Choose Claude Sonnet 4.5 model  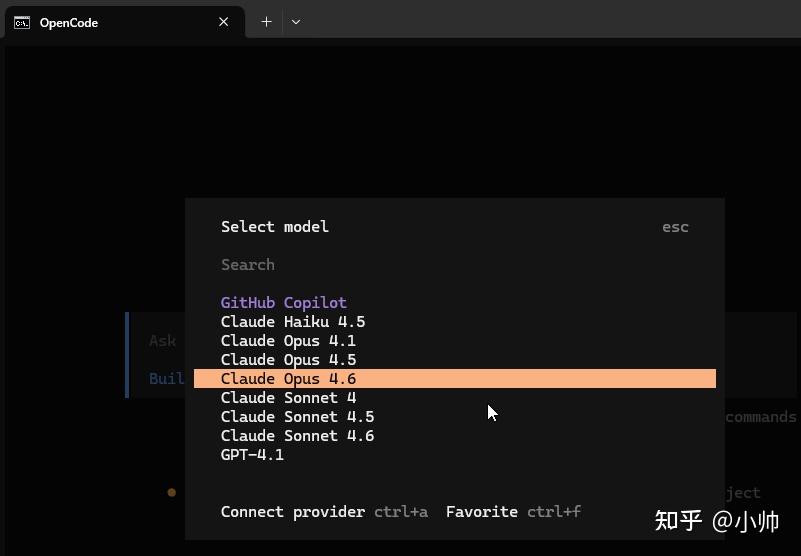point(455,416)
